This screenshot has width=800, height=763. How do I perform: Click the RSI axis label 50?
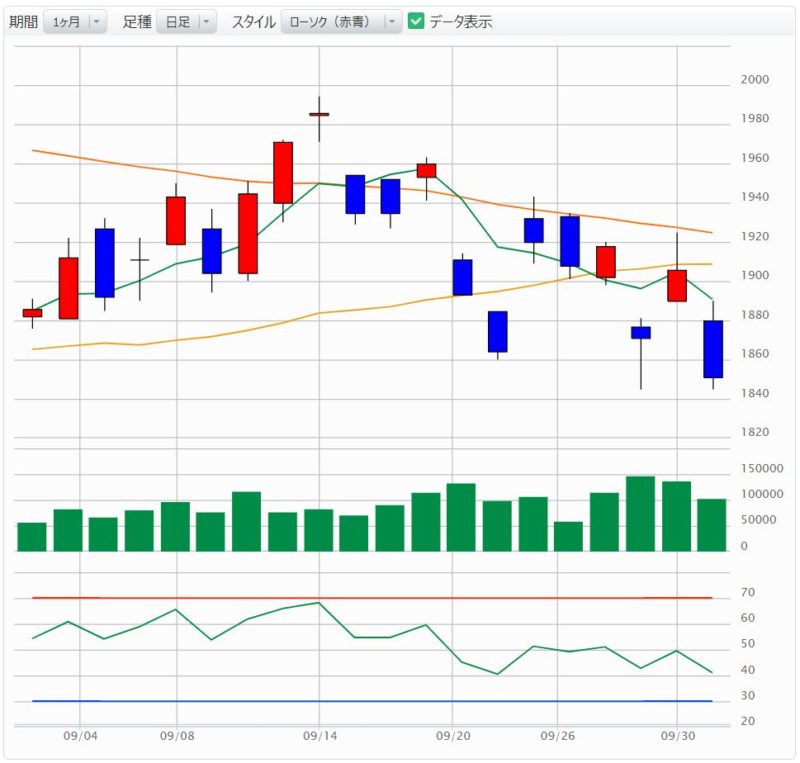click(747, 644)
